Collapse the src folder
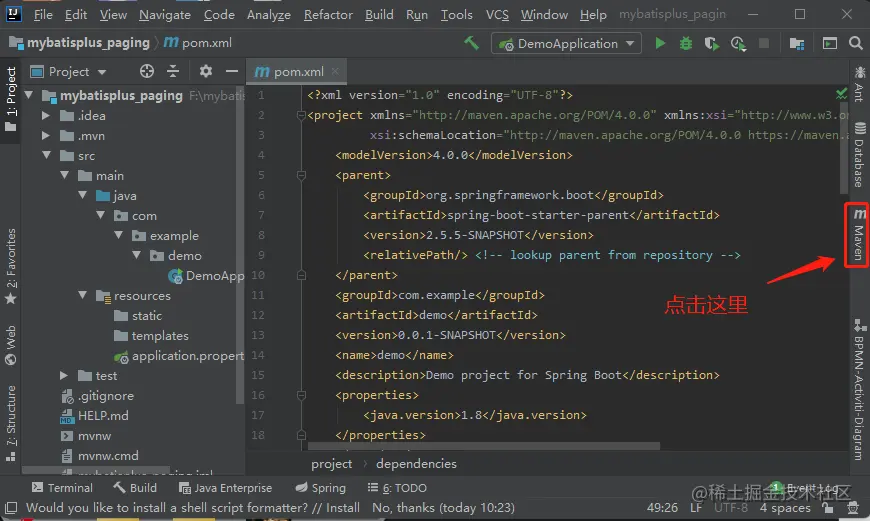 pyautogui.click(x=46, y=155)
